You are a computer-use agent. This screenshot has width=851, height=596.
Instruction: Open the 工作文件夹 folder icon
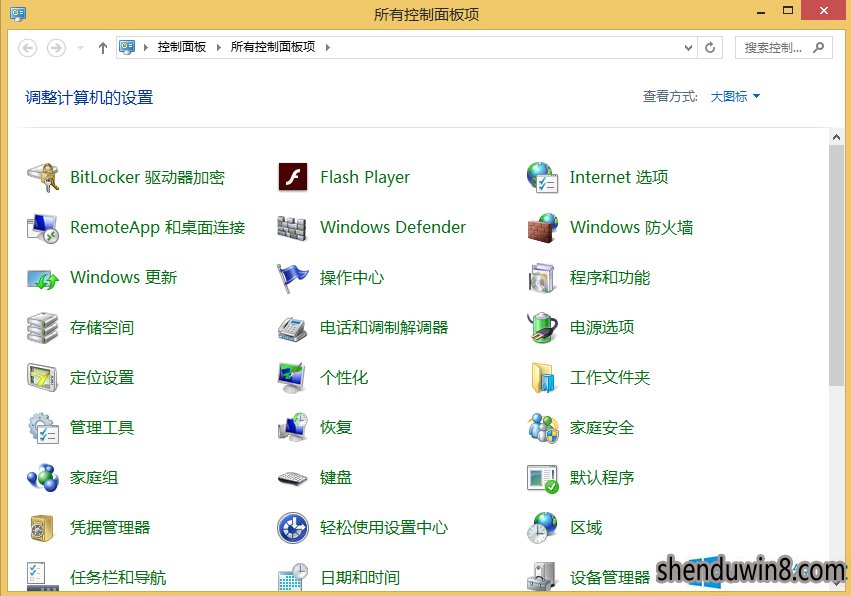tap(543, 378)
